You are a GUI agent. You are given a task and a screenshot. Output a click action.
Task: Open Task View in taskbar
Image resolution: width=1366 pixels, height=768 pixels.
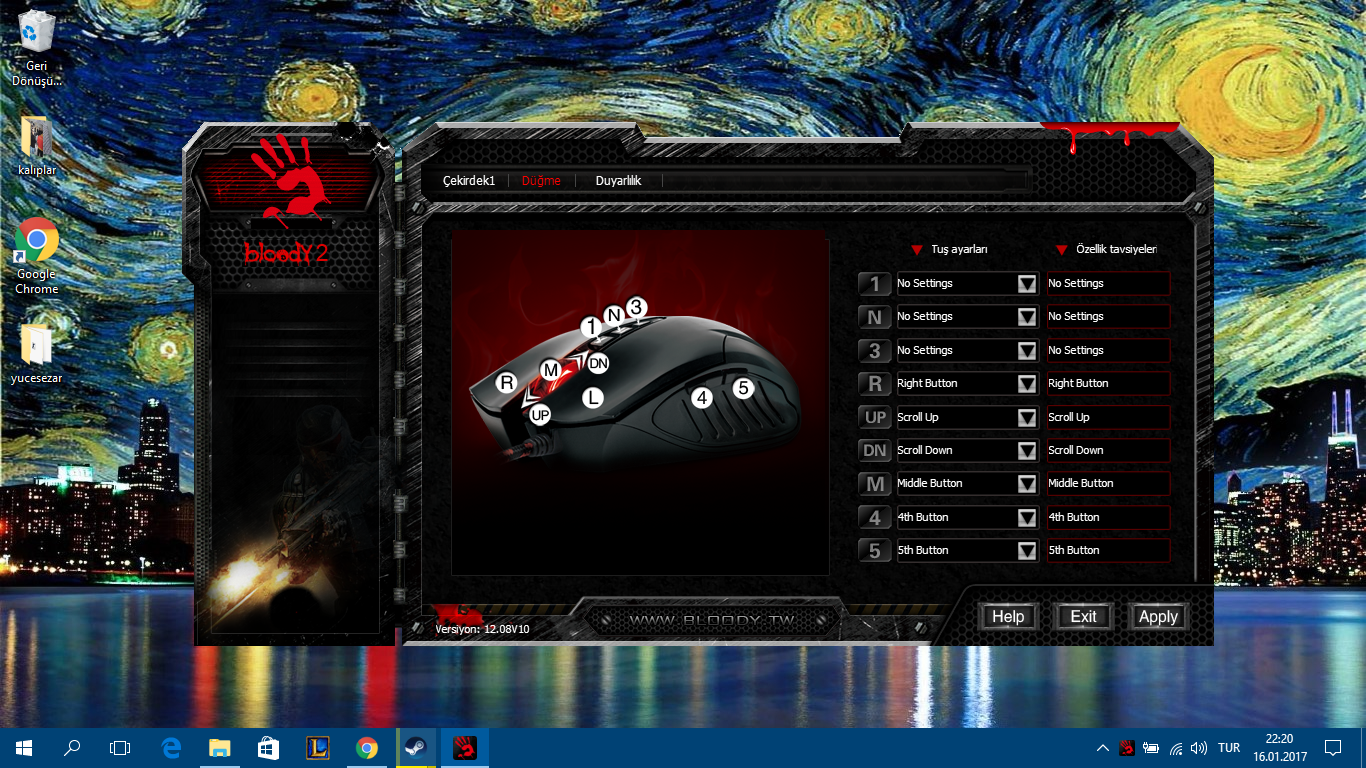120,748
